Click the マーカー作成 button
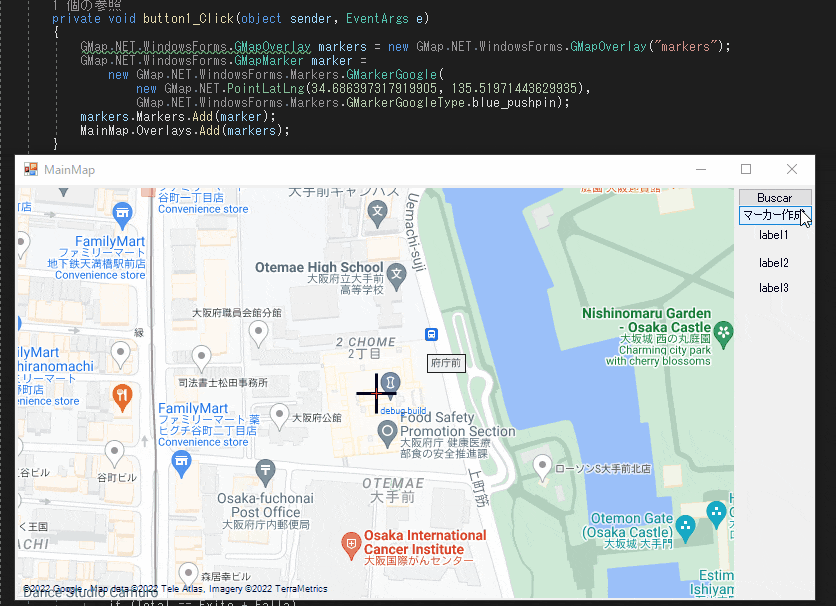 pos(775,215)
